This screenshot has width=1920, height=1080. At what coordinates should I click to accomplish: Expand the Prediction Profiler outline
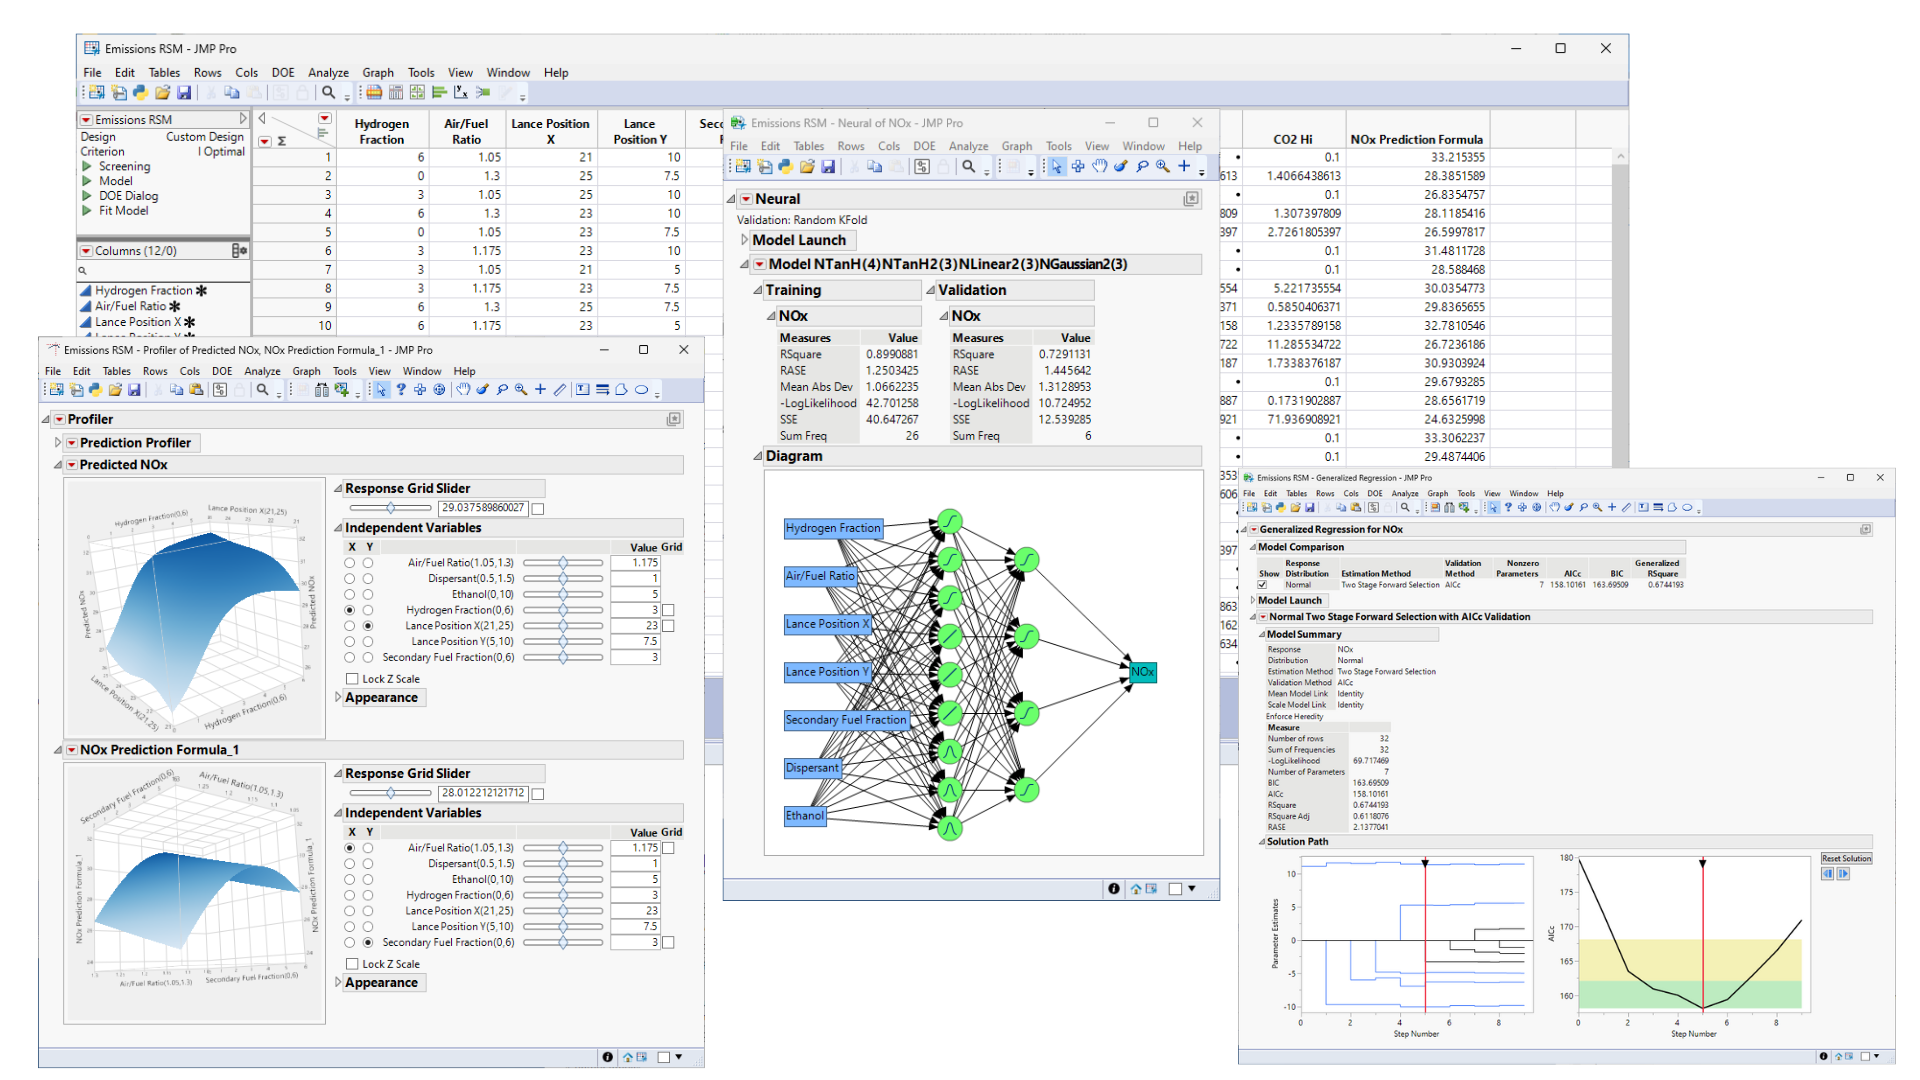tap(58, 443)
